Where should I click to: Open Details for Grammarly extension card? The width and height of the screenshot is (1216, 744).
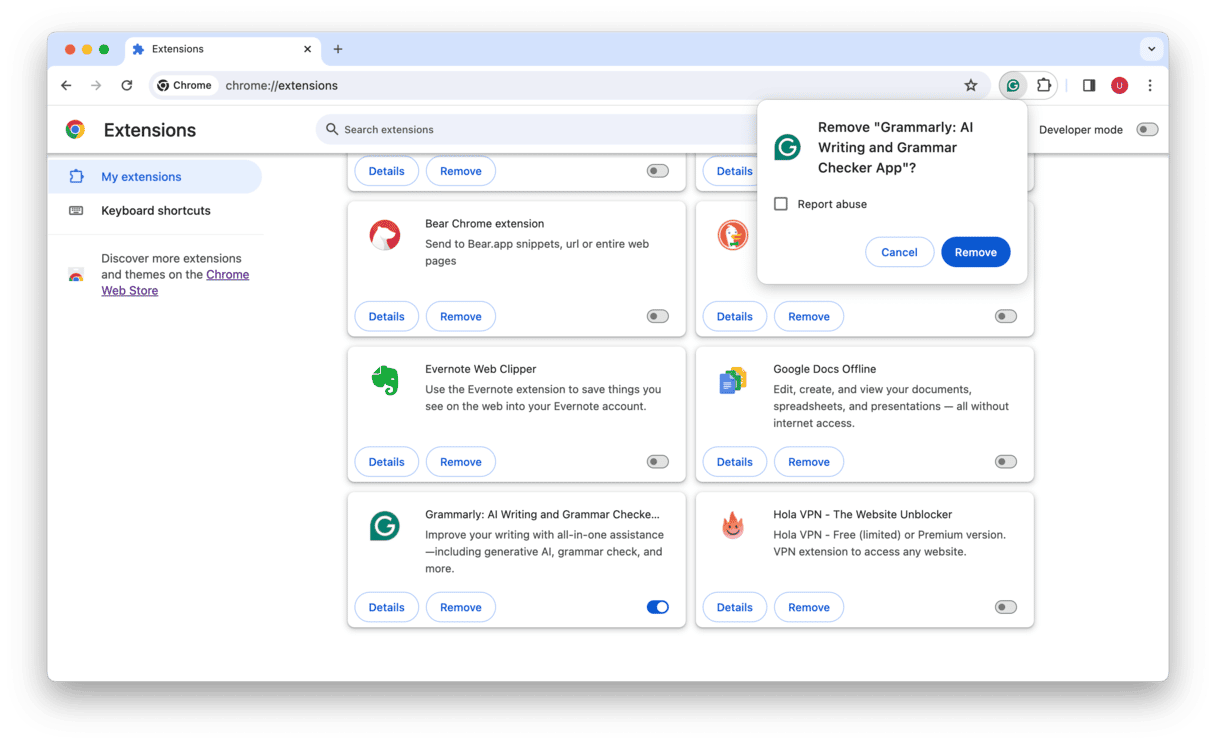[386, 607]
